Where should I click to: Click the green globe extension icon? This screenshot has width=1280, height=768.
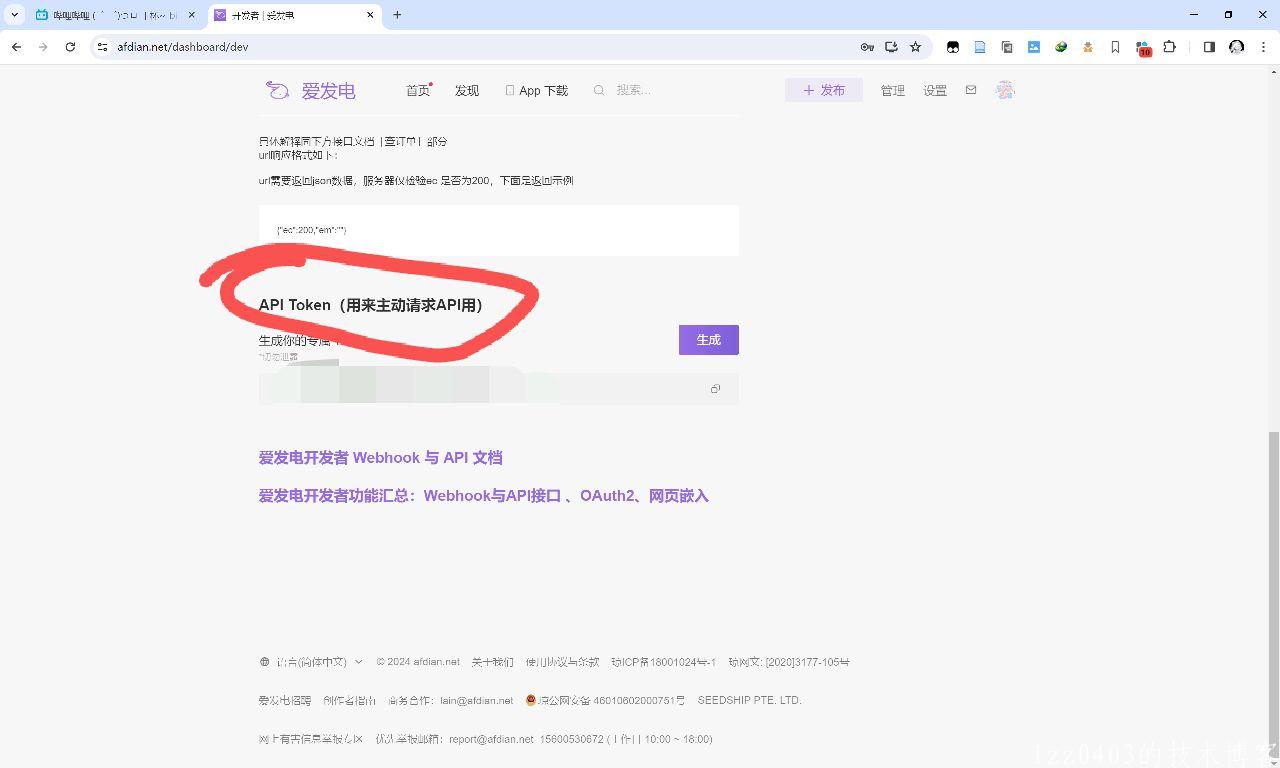[1061, 47]
